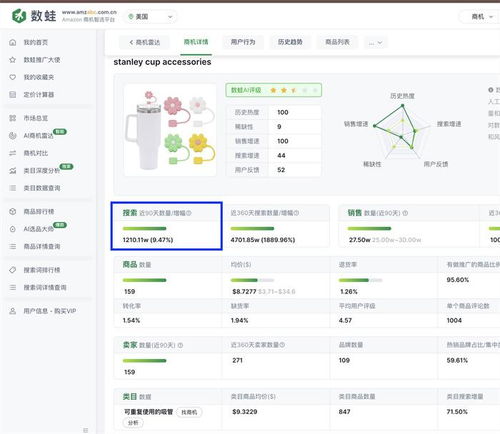Click the list icon for 搜索词详情查询
Viewport: 500px width, 434px height.
(13, 287)
